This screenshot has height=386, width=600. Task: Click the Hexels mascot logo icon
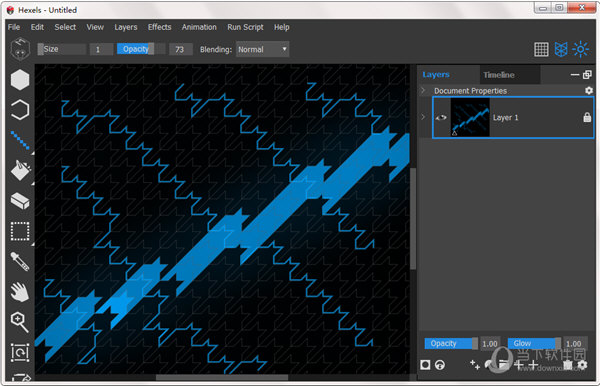[20, 49]
